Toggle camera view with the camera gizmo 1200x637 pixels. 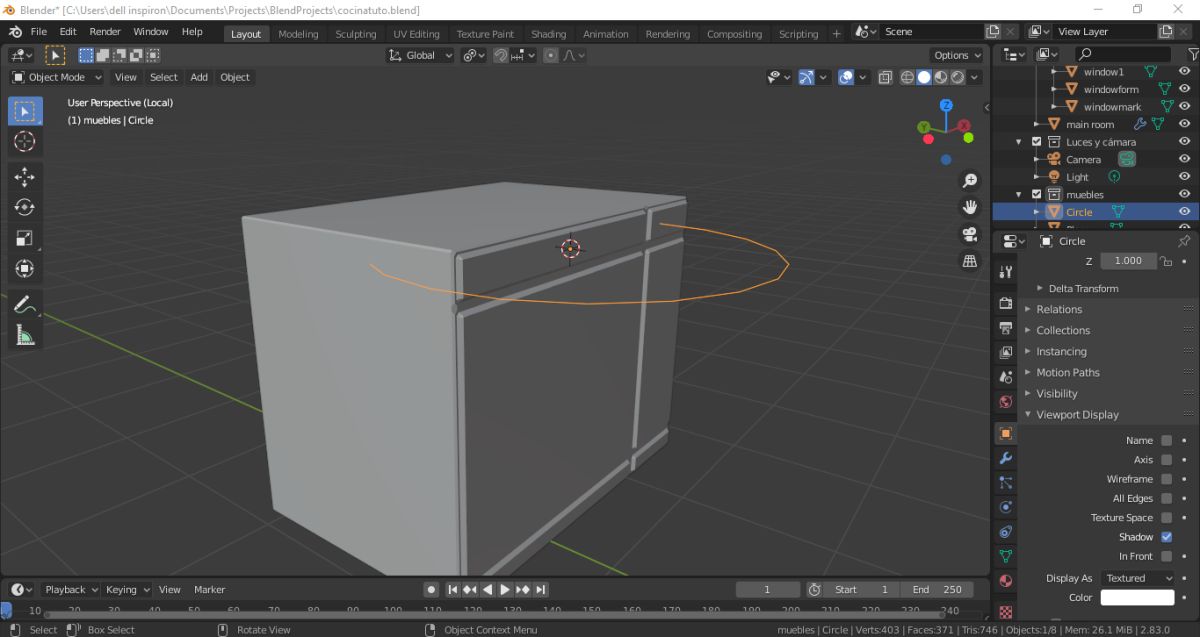pyautogui.click(x=969, y=234)
